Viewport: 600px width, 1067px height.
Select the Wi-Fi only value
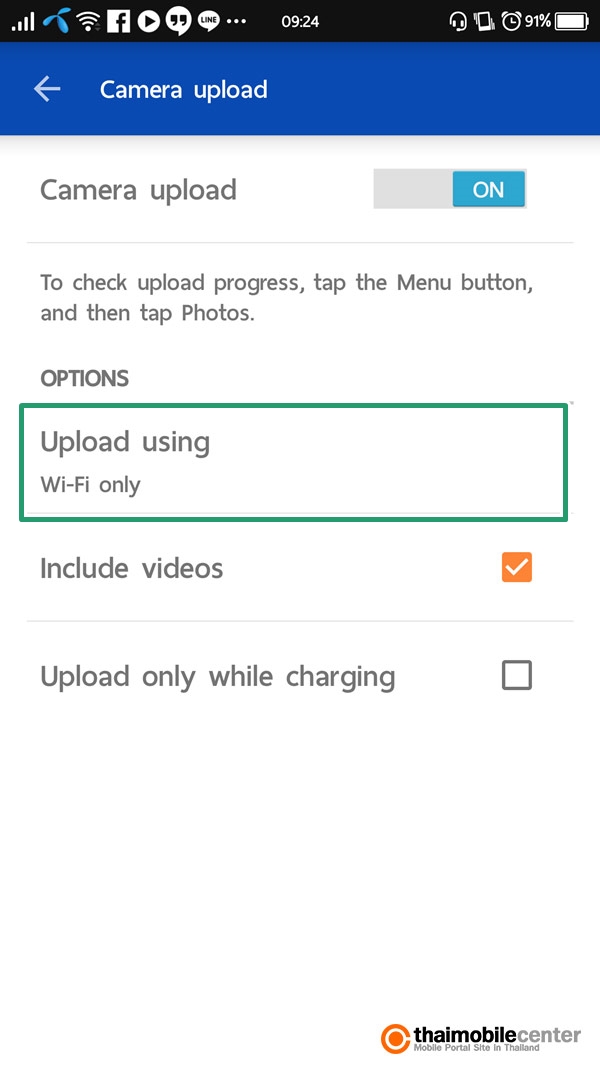tap(90, 485)
